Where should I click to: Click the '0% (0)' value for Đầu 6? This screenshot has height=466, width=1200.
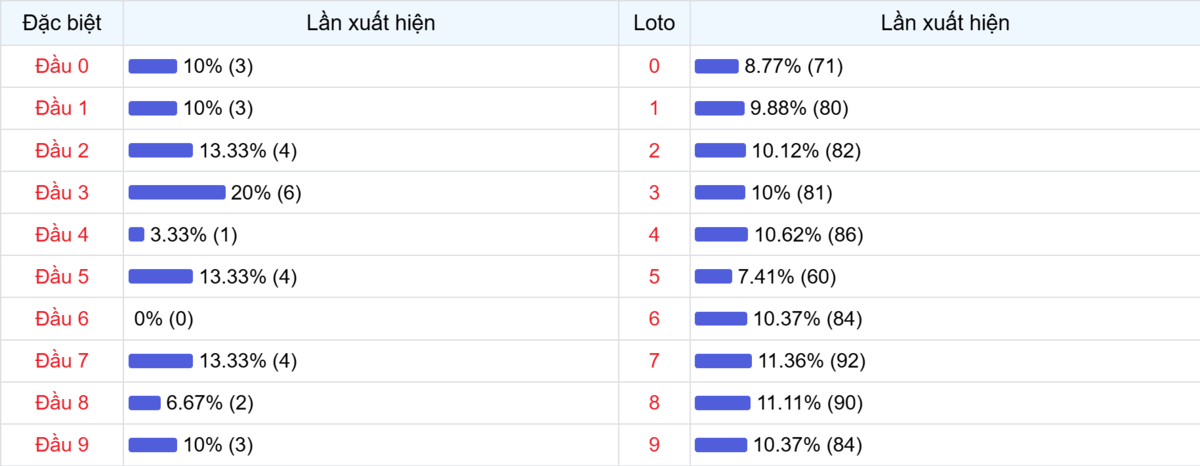point(163,319)
